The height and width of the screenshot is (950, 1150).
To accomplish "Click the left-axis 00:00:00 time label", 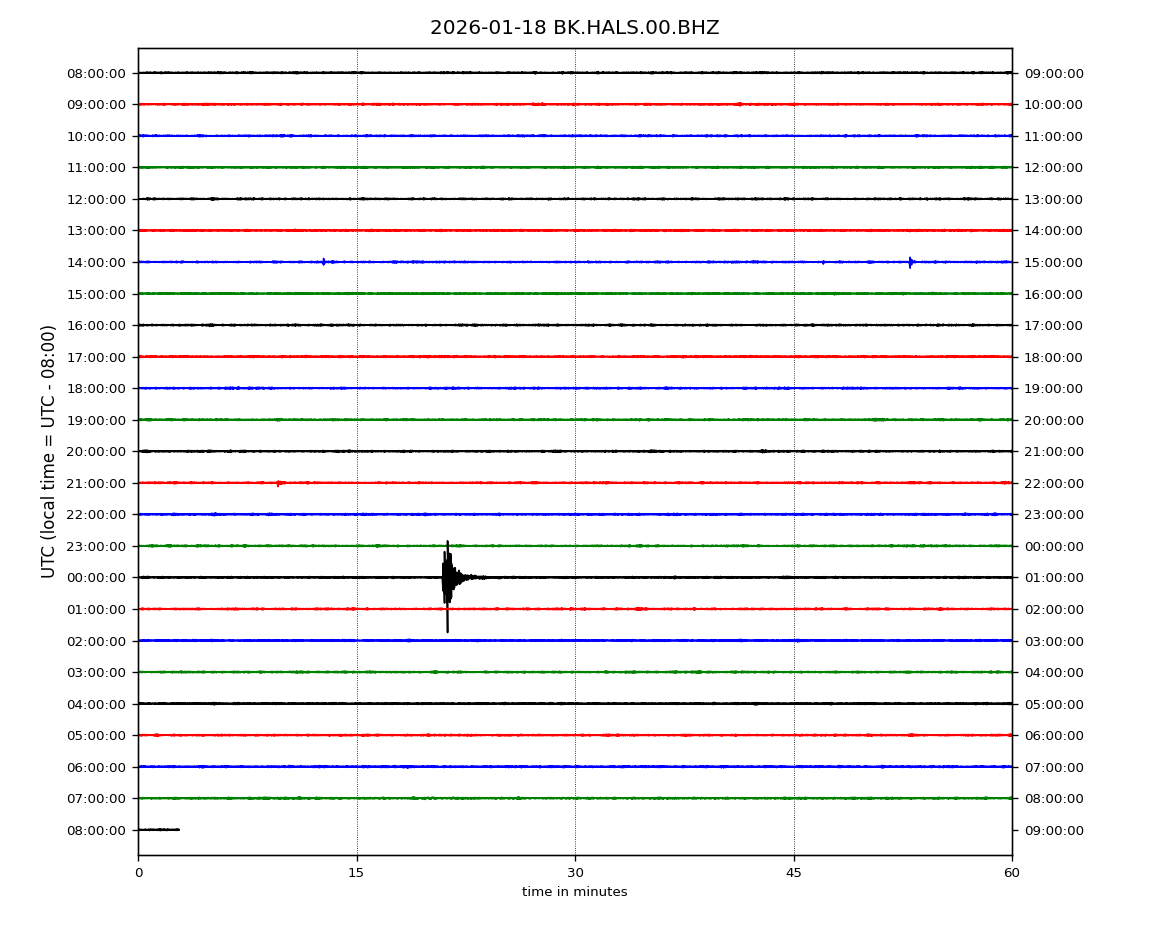I will tap(96, 578).
